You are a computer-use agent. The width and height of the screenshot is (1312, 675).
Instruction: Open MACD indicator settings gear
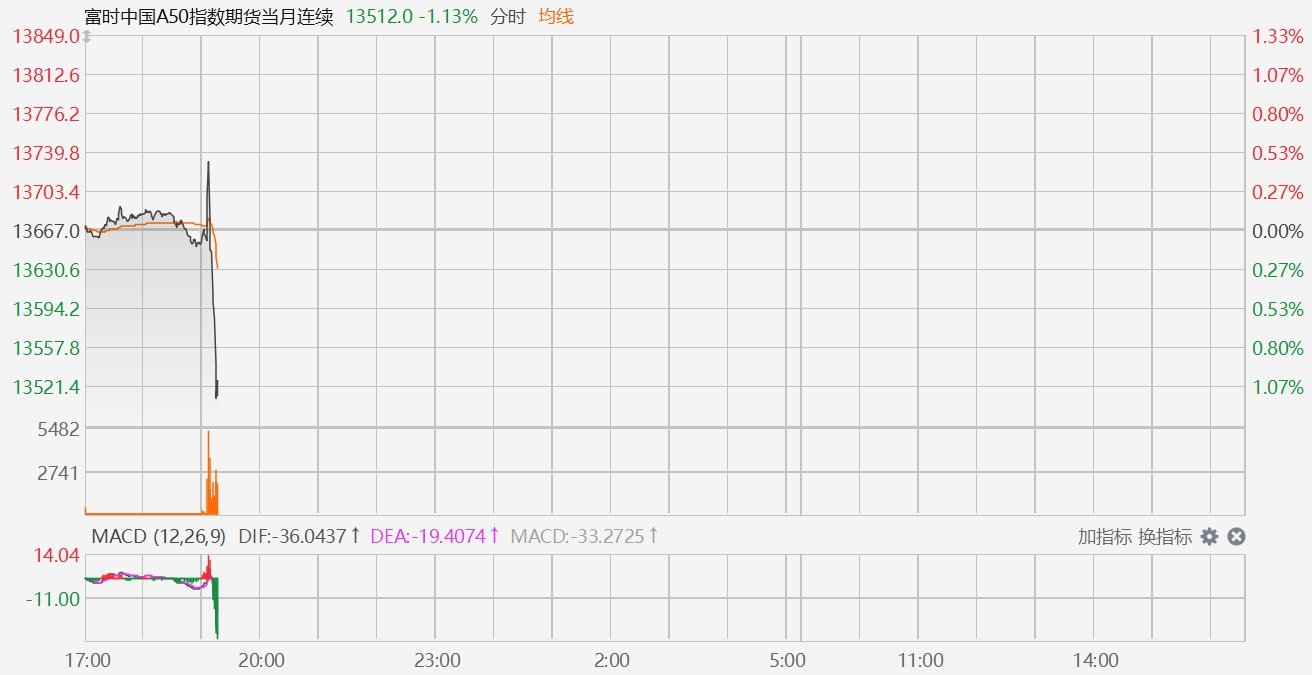click(x=1209, y=537)
